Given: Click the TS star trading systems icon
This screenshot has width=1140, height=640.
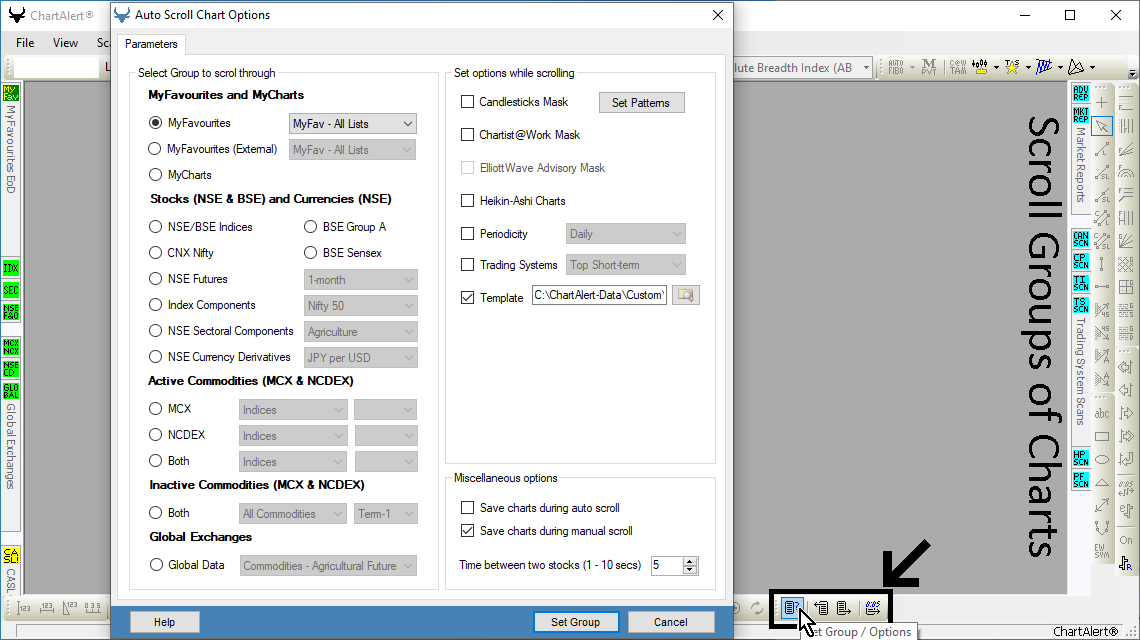Looking at the screenshot, I should (x=1012, y=67).
